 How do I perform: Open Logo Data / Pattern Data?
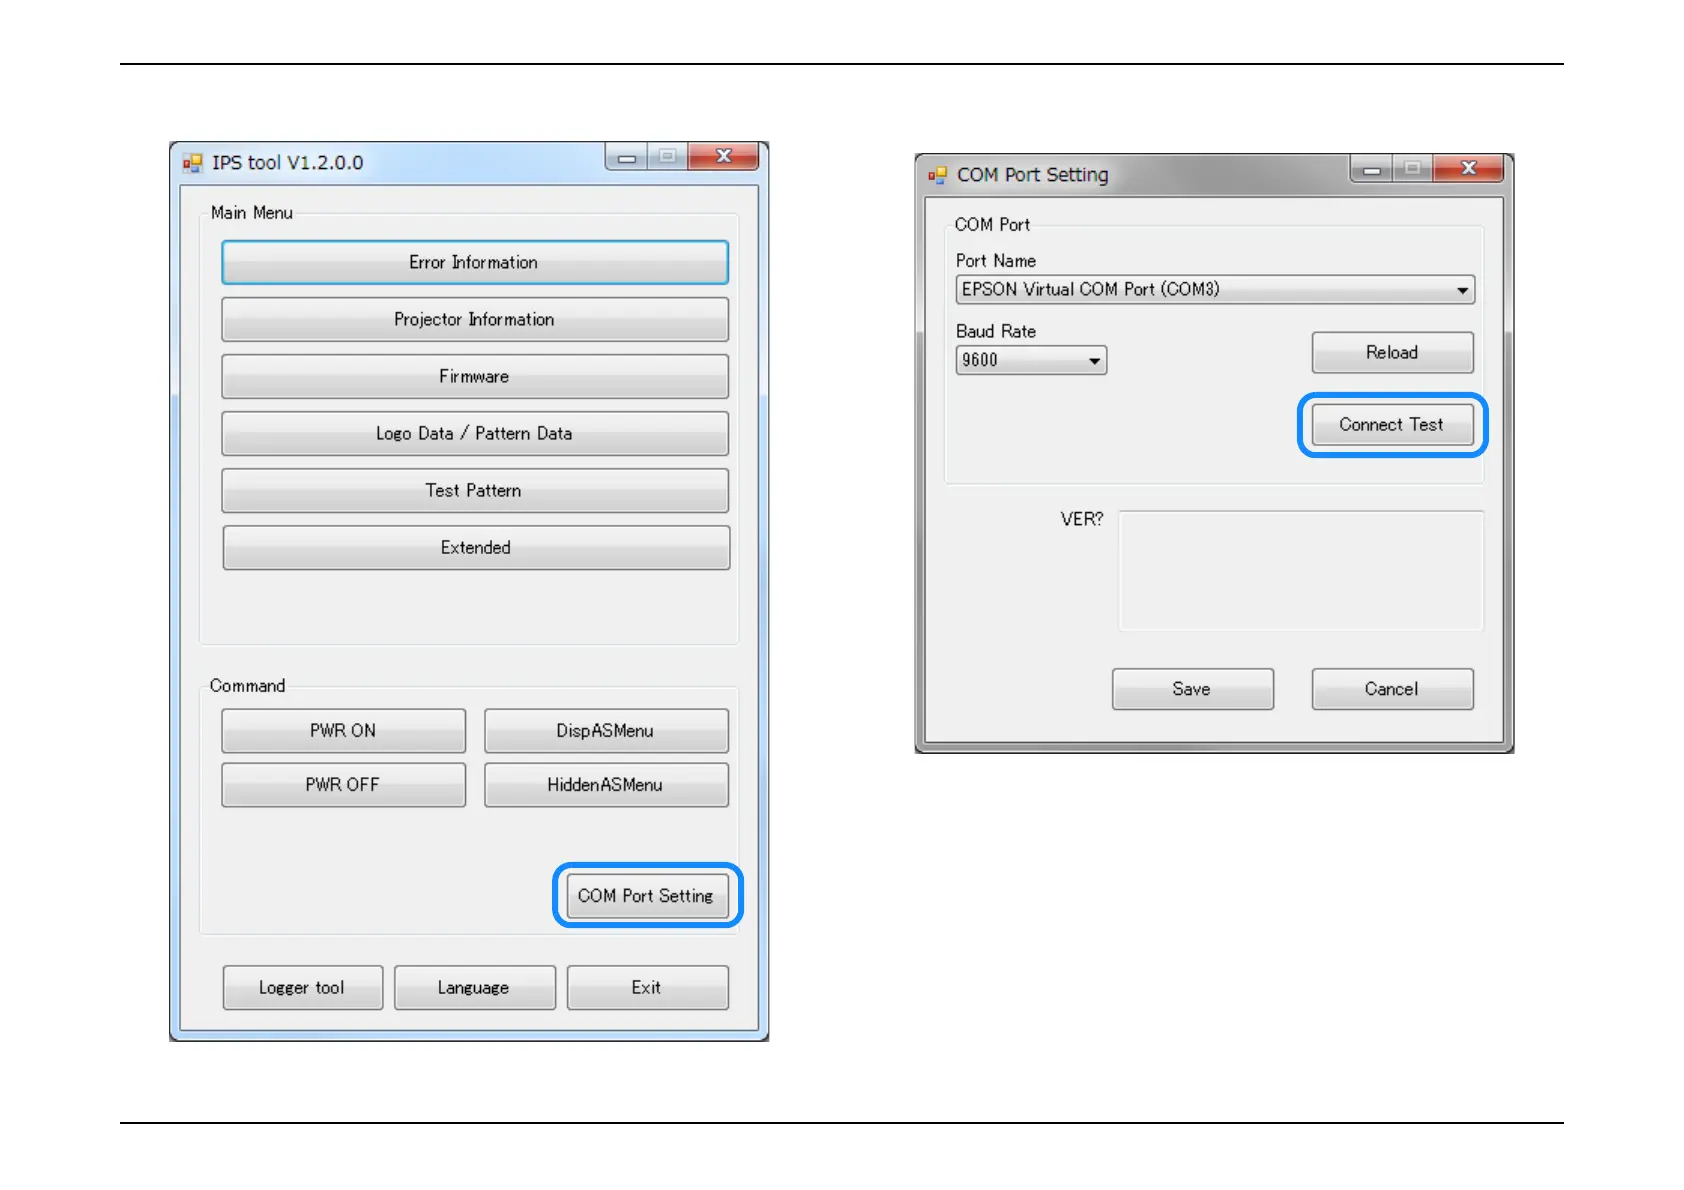[x=475, y=433]
